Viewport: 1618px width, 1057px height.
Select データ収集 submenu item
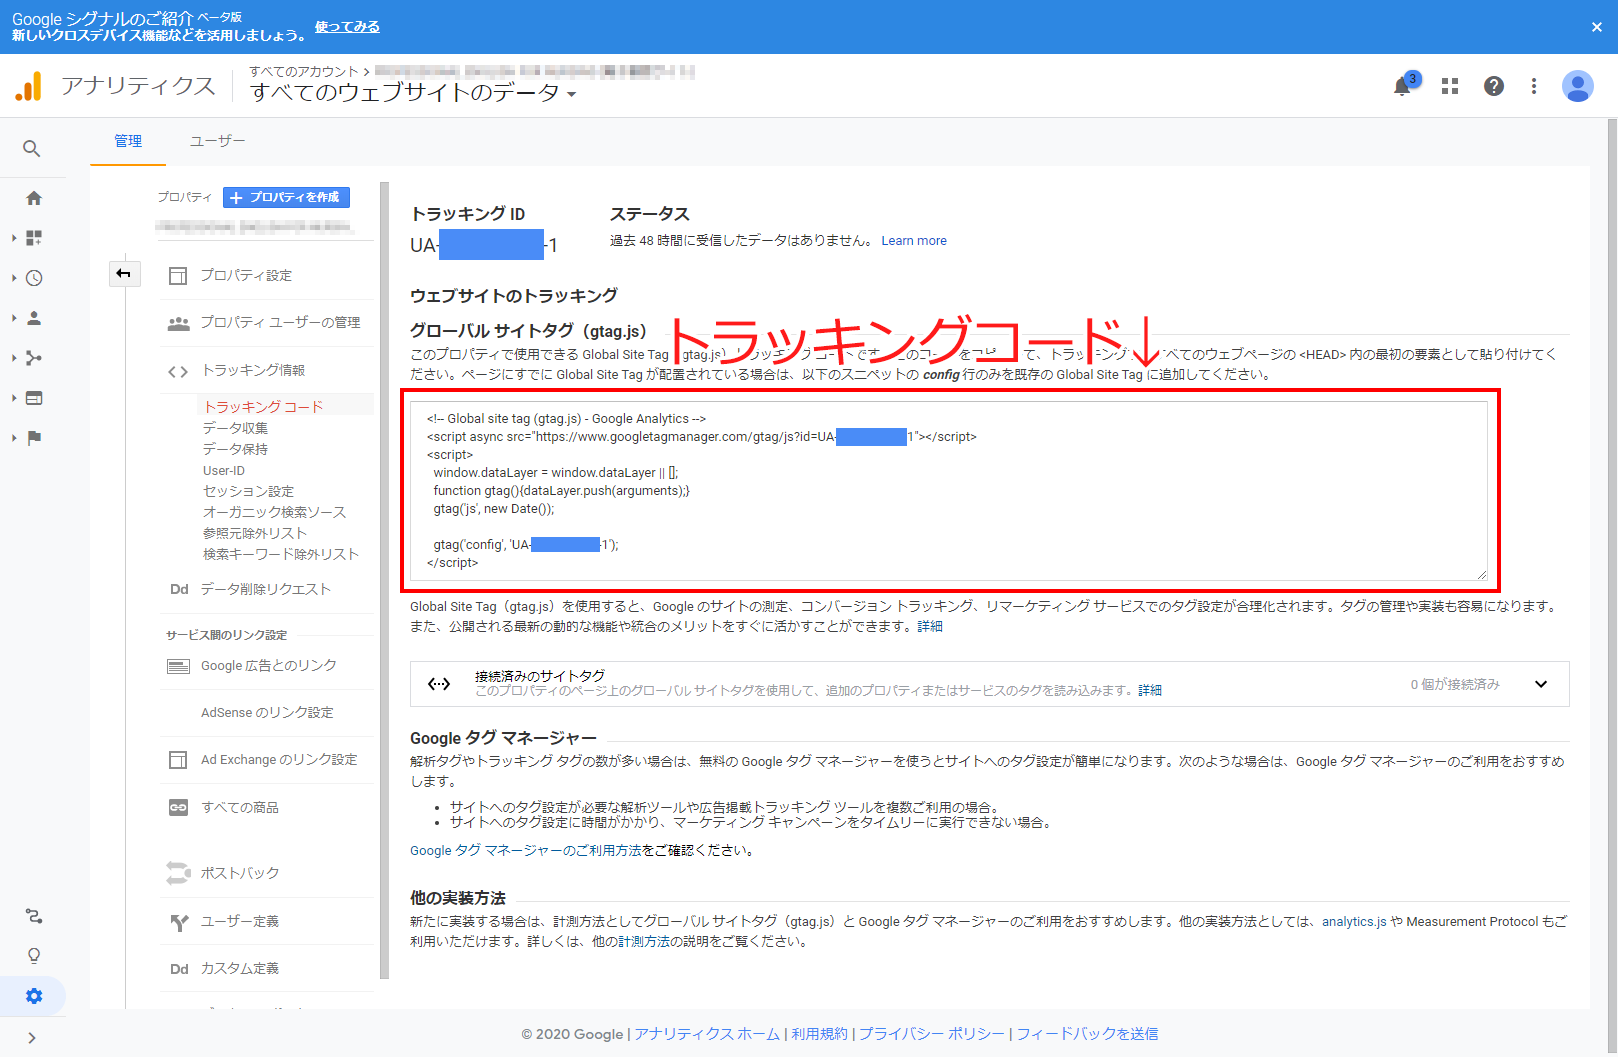coord(236,428)
